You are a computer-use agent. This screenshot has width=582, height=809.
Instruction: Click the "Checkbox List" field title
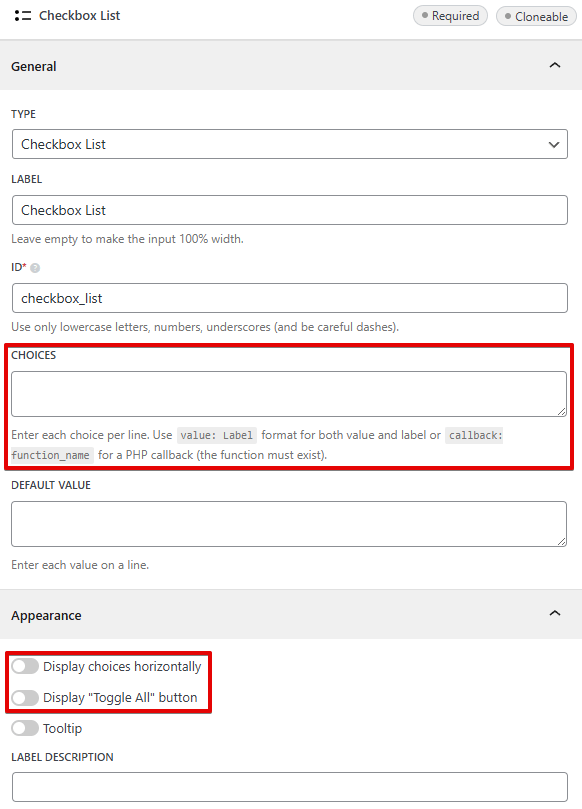coord(79,15)
